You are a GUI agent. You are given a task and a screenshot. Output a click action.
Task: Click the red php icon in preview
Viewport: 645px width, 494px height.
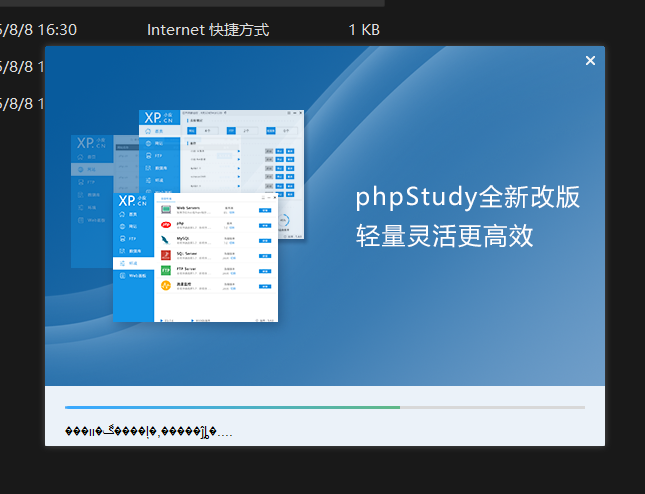(166, 225)
